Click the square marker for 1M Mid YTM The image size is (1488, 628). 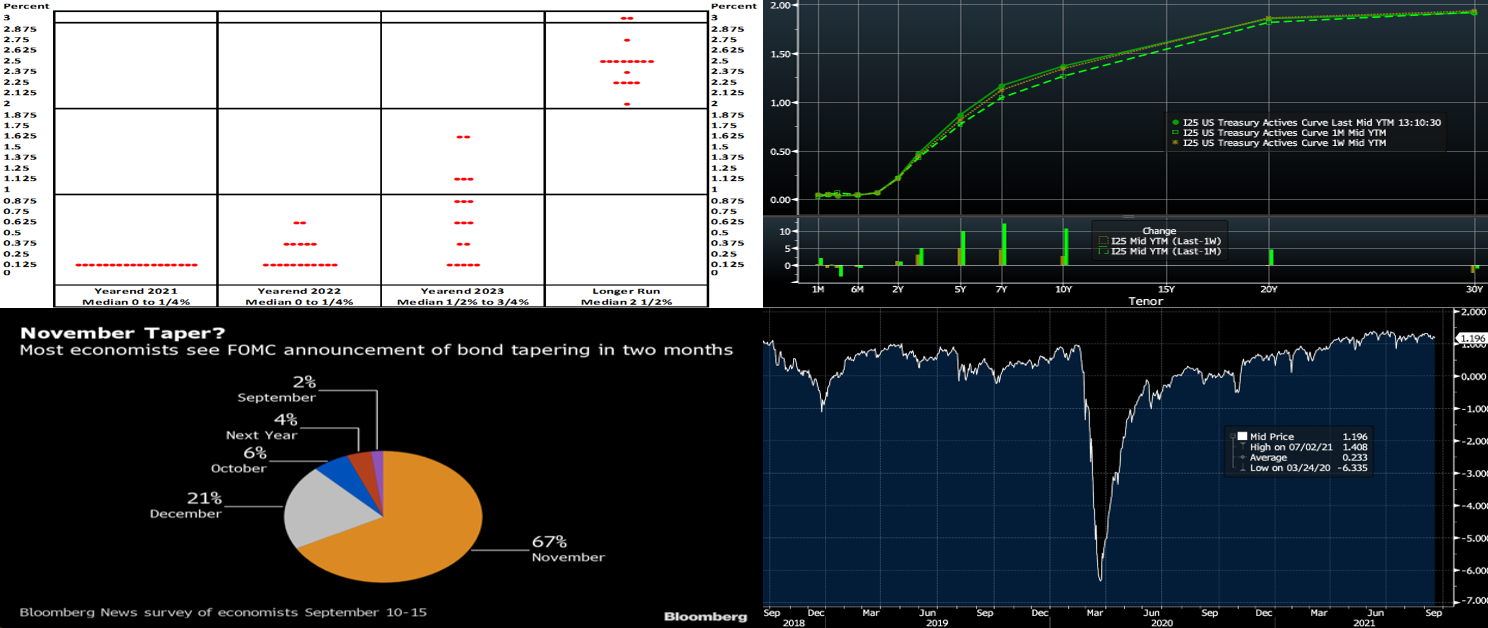[x=1177, y=132]
